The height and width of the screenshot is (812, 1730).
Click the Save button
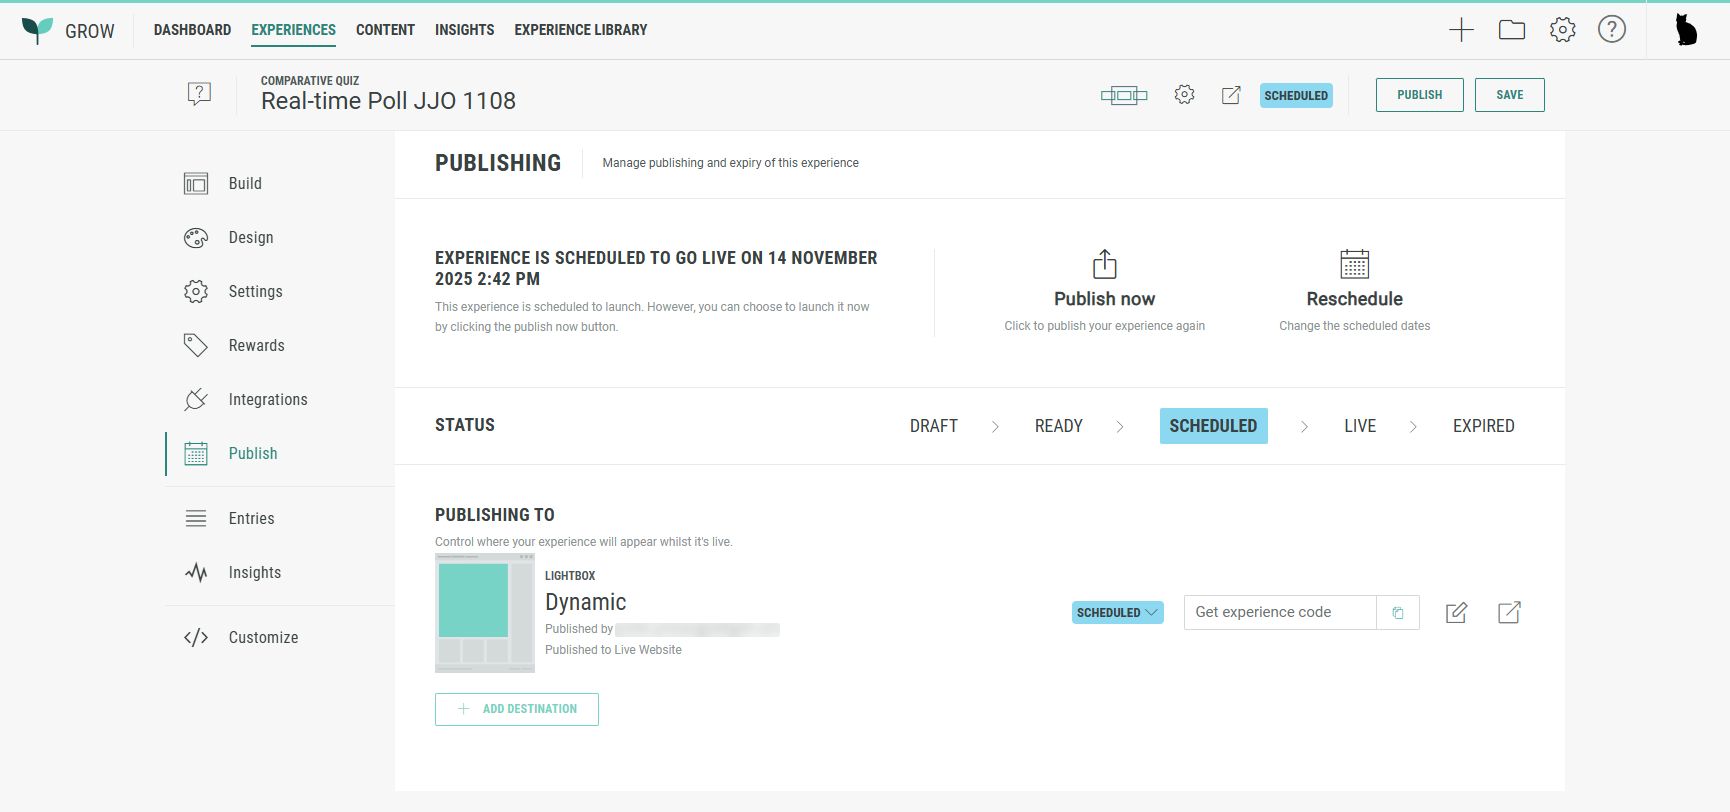coord(1509,95)
